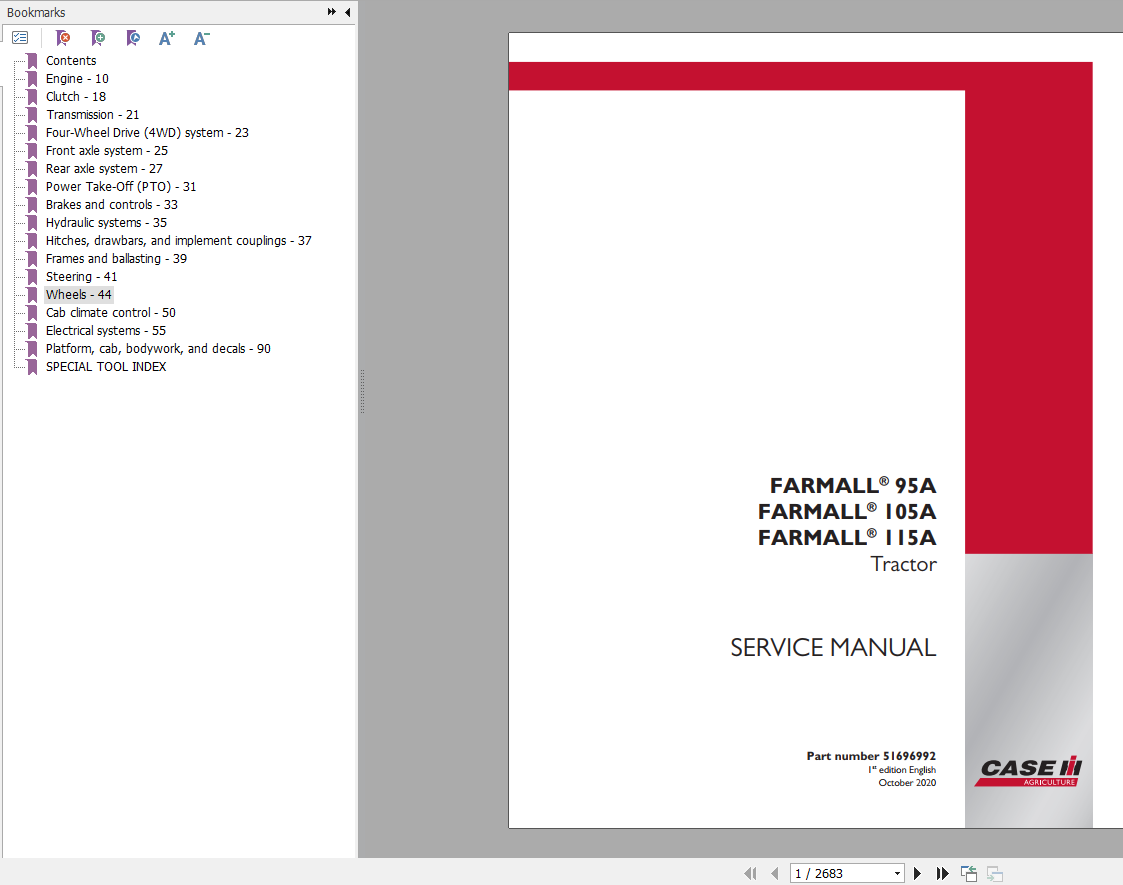The height and width of the screenshot is (885, 1123).
Task: Click the purple bookmark icon beside Steering - 41
Action: coord(32,276)
